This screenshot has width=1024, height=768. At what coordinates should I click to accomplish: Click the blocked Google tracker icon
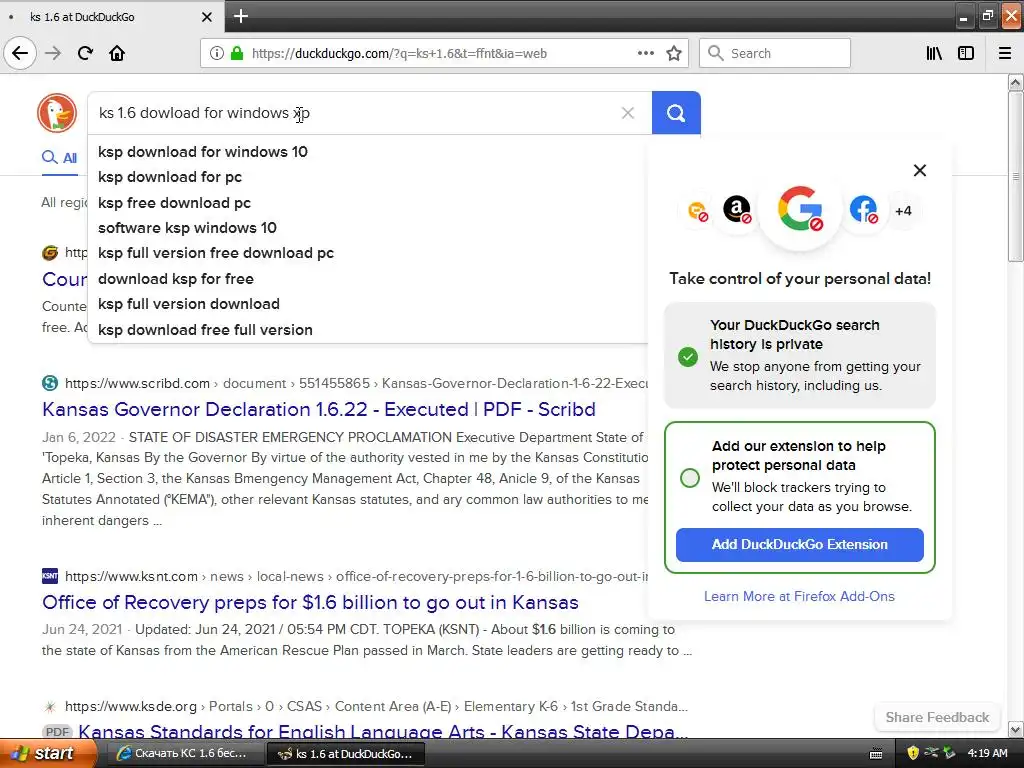pyautogui.click(x=800, y=210)
